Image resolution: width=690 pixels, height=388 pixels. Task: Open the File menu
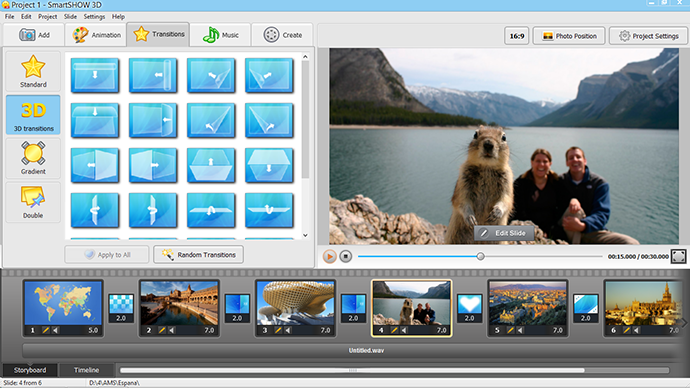(x=9, y=16)
